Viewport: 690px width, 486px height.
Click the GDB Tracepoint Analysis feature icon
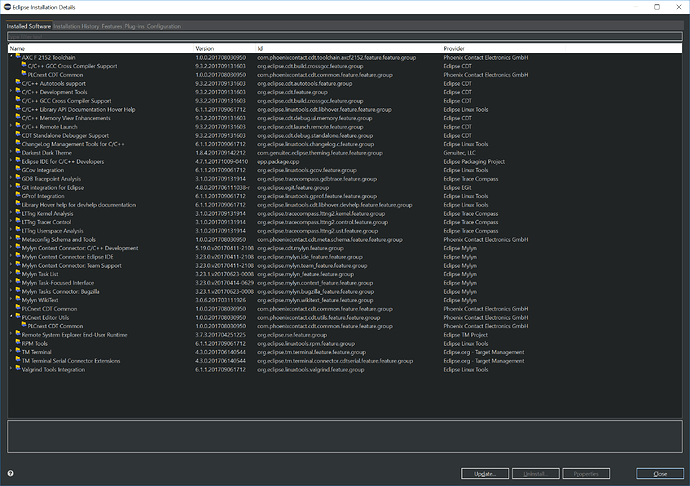point(18,178)
